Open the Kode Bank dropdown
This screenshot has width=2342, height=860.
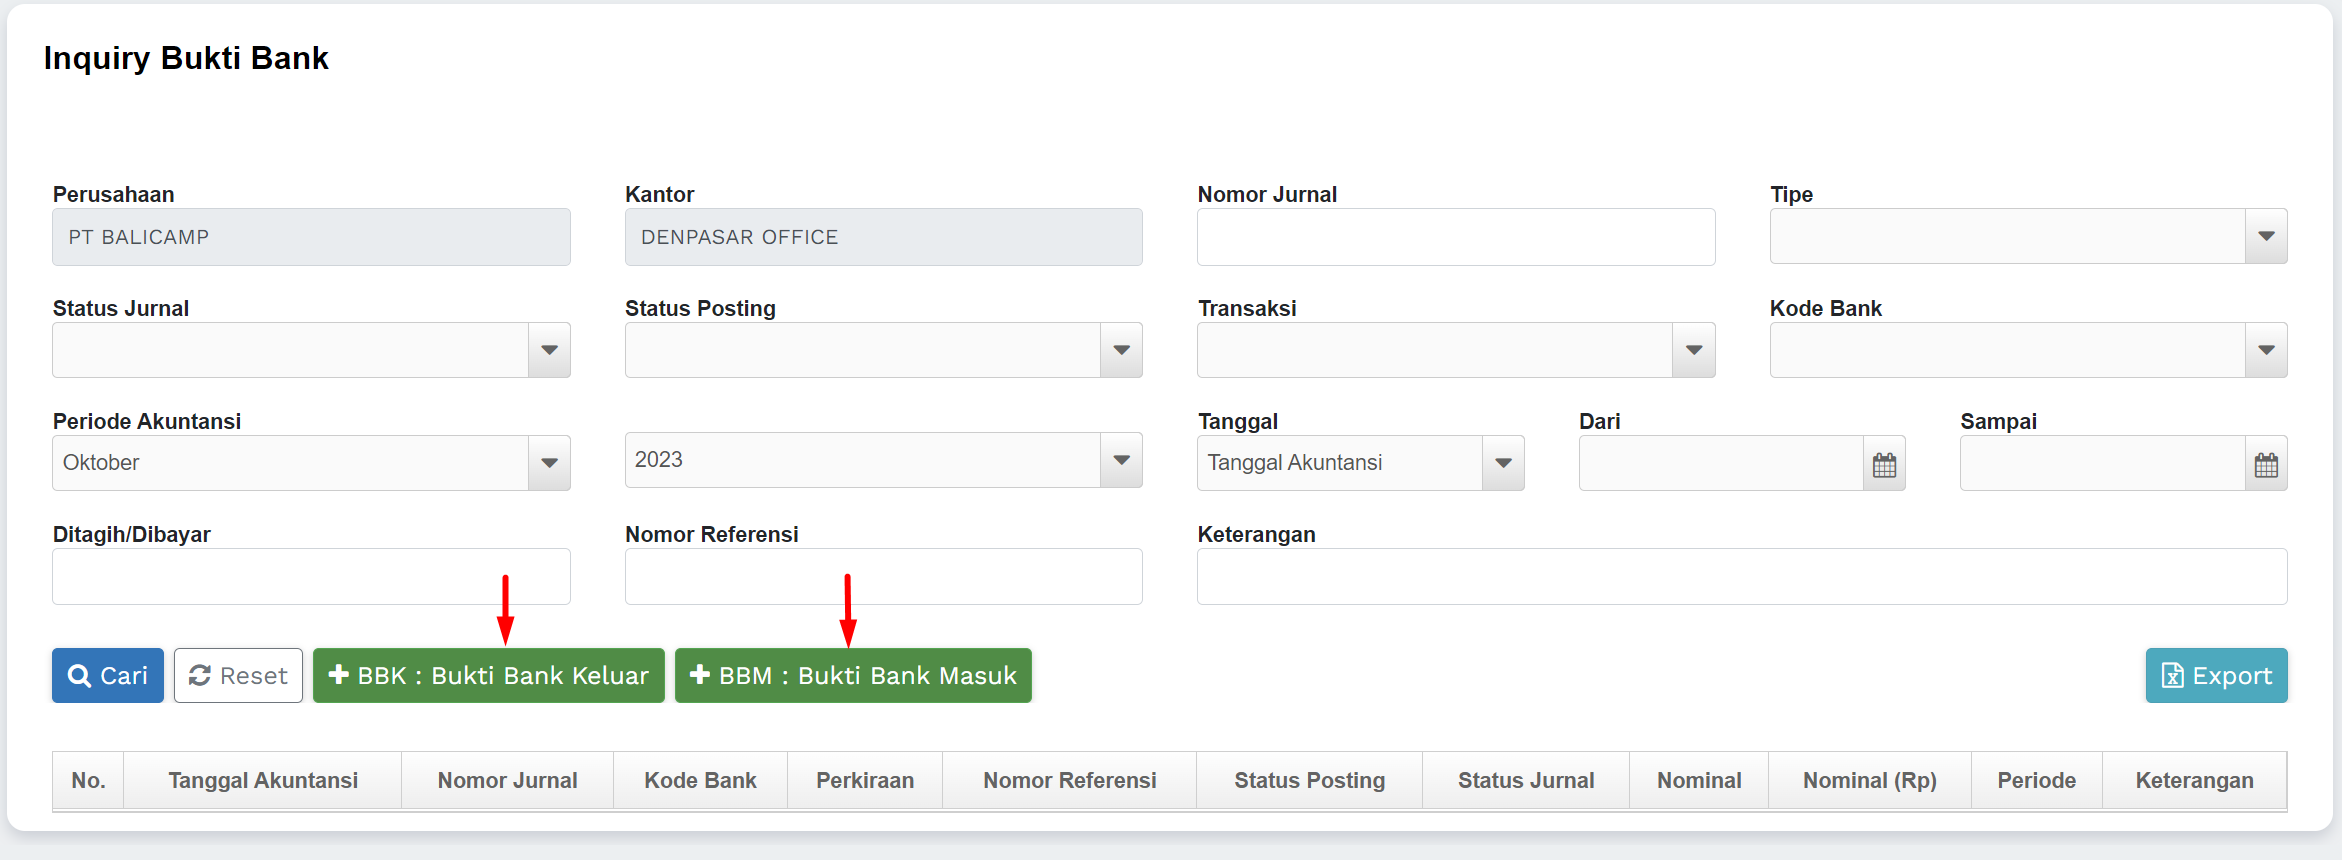2266,350
